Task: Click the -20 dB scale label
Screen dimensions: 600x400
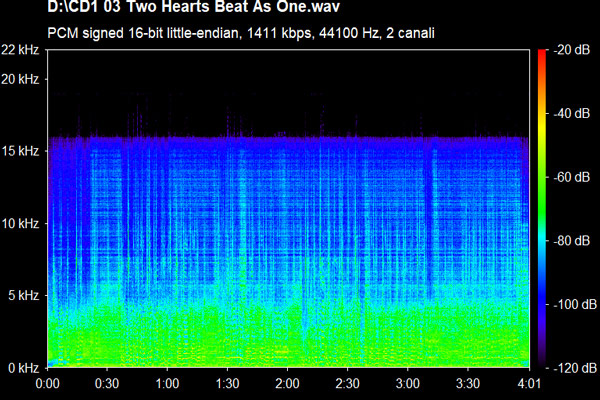Action: click(x=572, y=50)
